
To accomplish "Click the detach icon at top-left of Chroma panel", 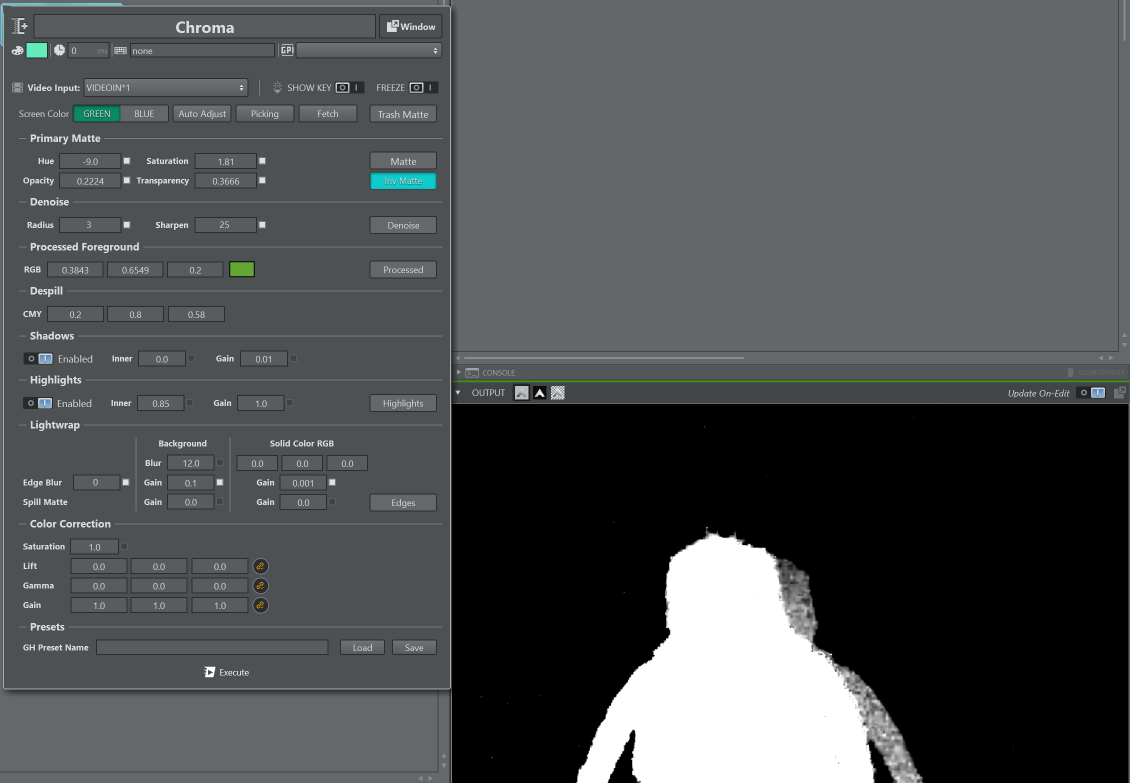I will (19, 26).
